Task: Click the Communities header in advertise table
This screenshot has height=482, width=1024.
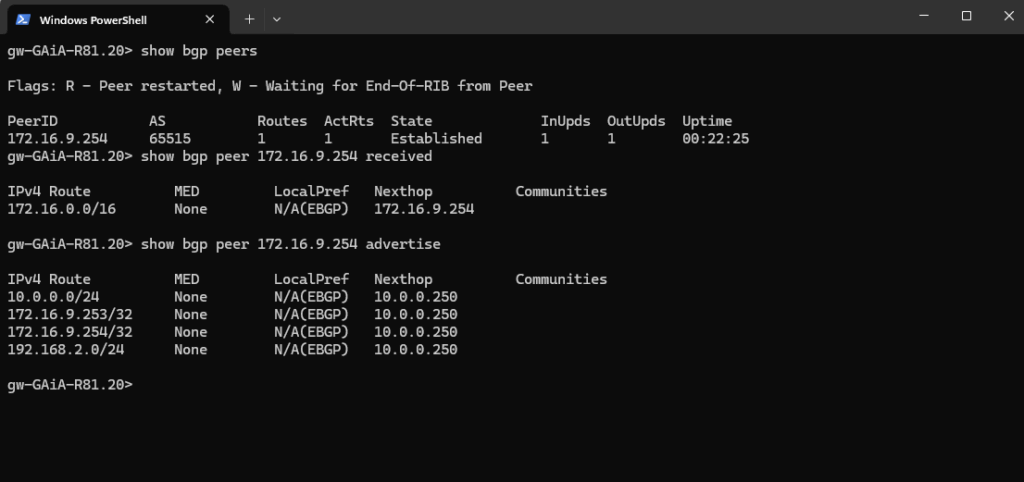Action: pyautogui.click(x=561, y=279)
